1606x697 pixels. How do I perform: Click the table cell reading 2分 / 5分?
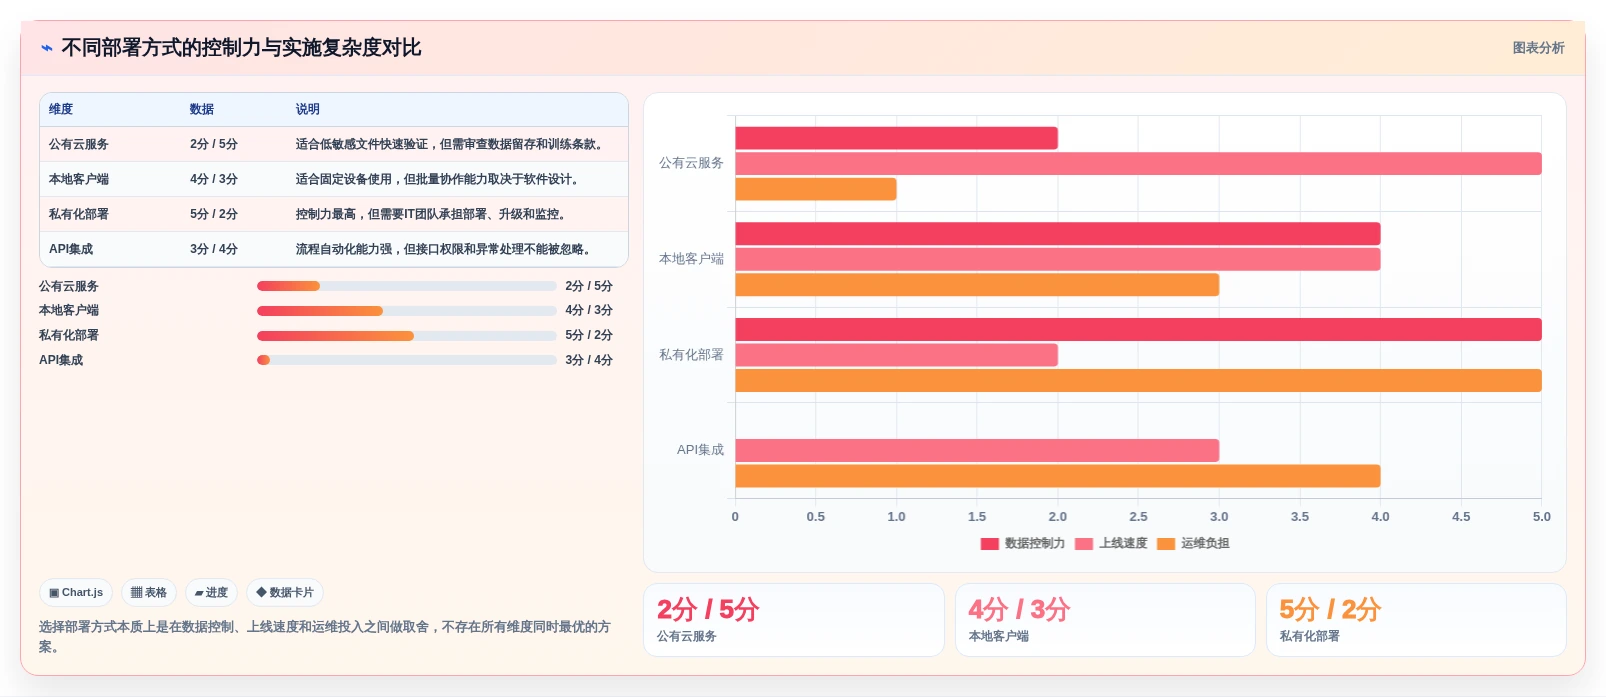(x=214, y=144)
